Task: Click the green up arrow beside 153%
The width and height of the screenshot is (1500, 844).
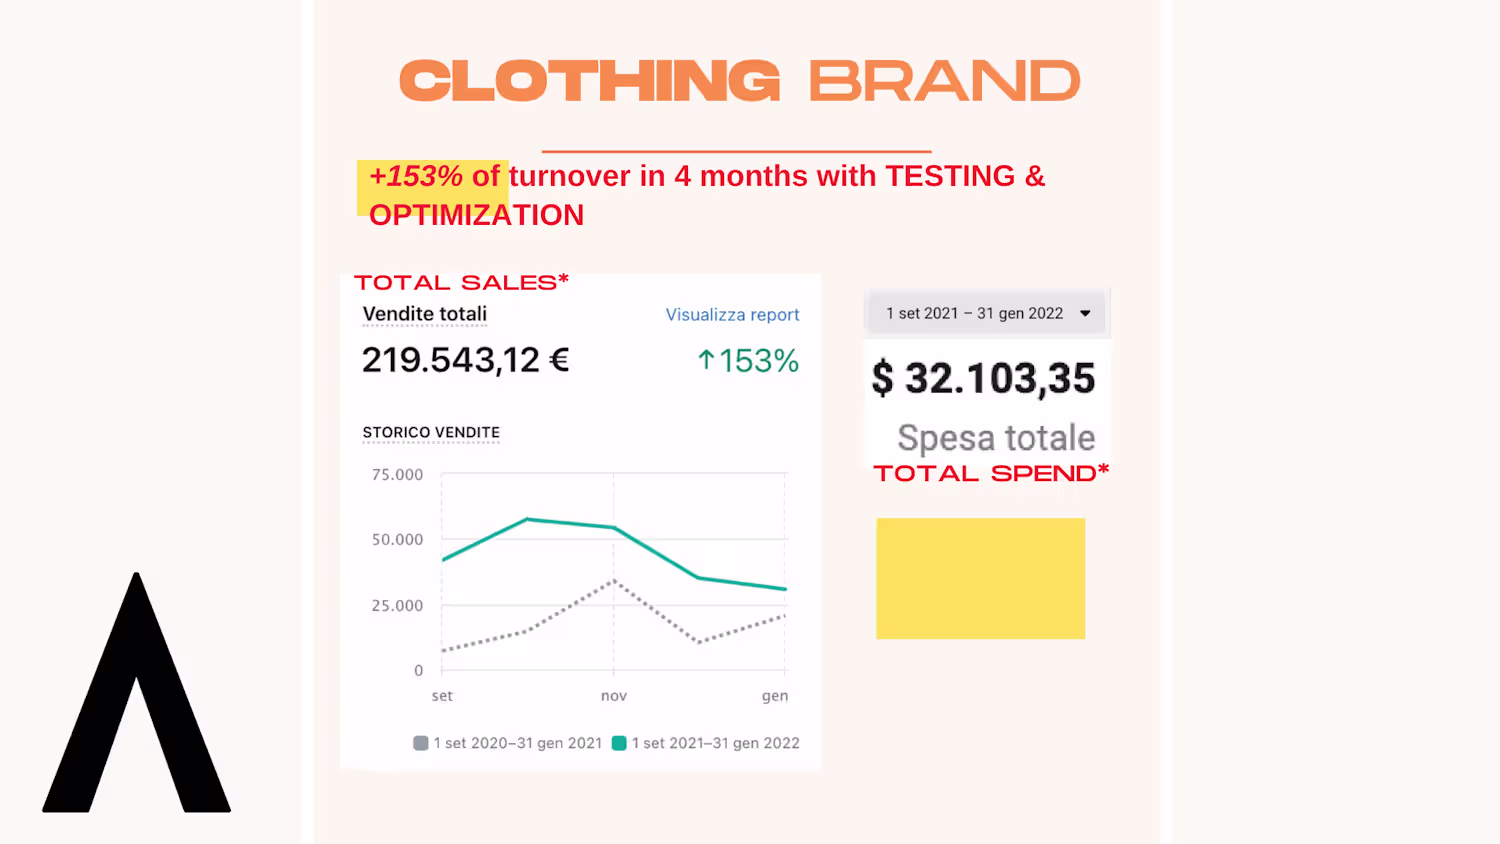Action: click(706, 360)
